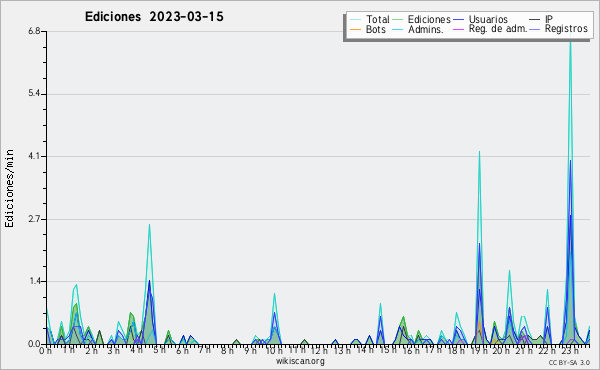600x370 pixels.
Task: Click the 5.4 y-axis value
Action: tap(34, 94)
